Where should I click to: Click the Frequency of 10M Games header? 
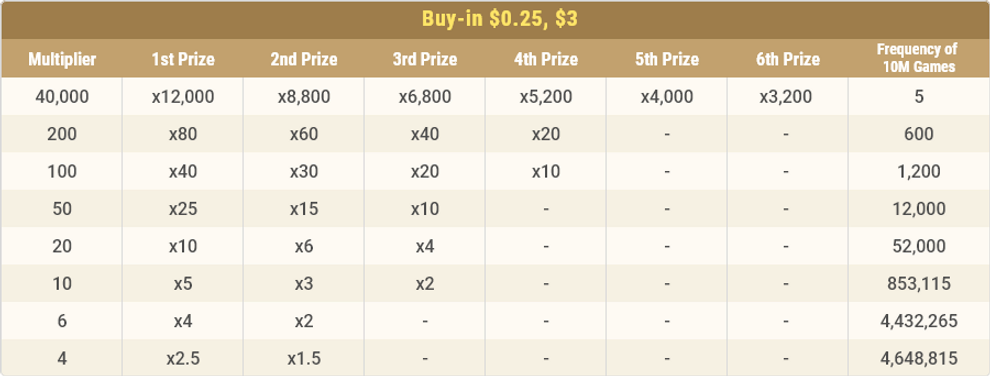tap(919, 58)
